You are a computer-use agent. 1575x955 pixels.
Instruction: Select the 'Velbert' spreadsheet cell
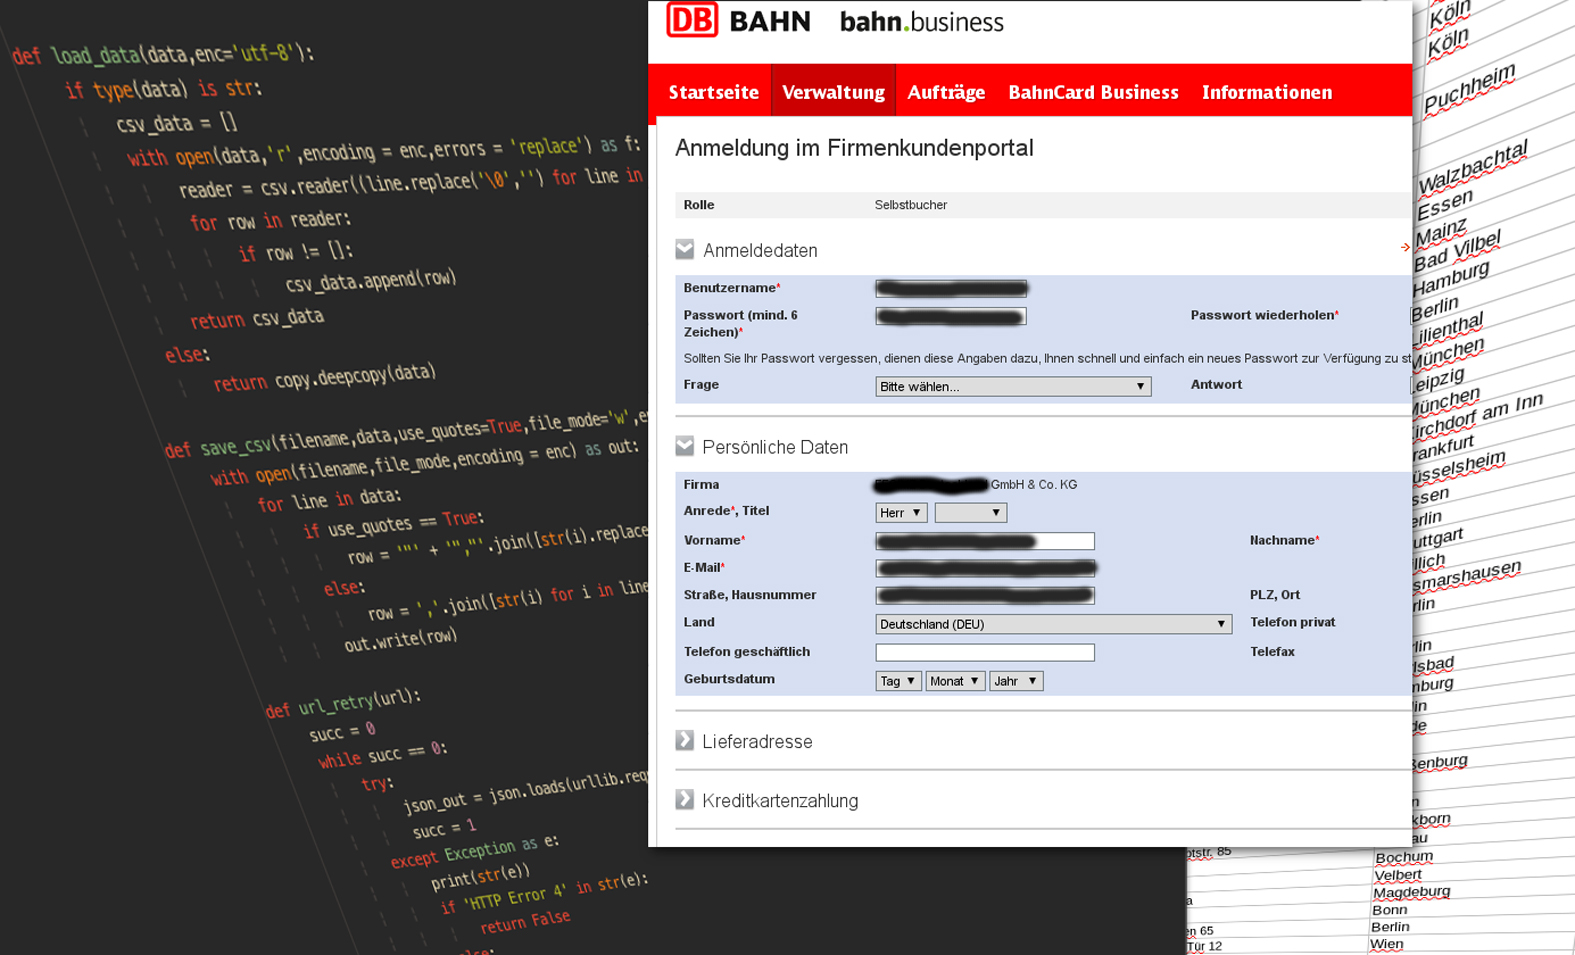pos(1398,875)
